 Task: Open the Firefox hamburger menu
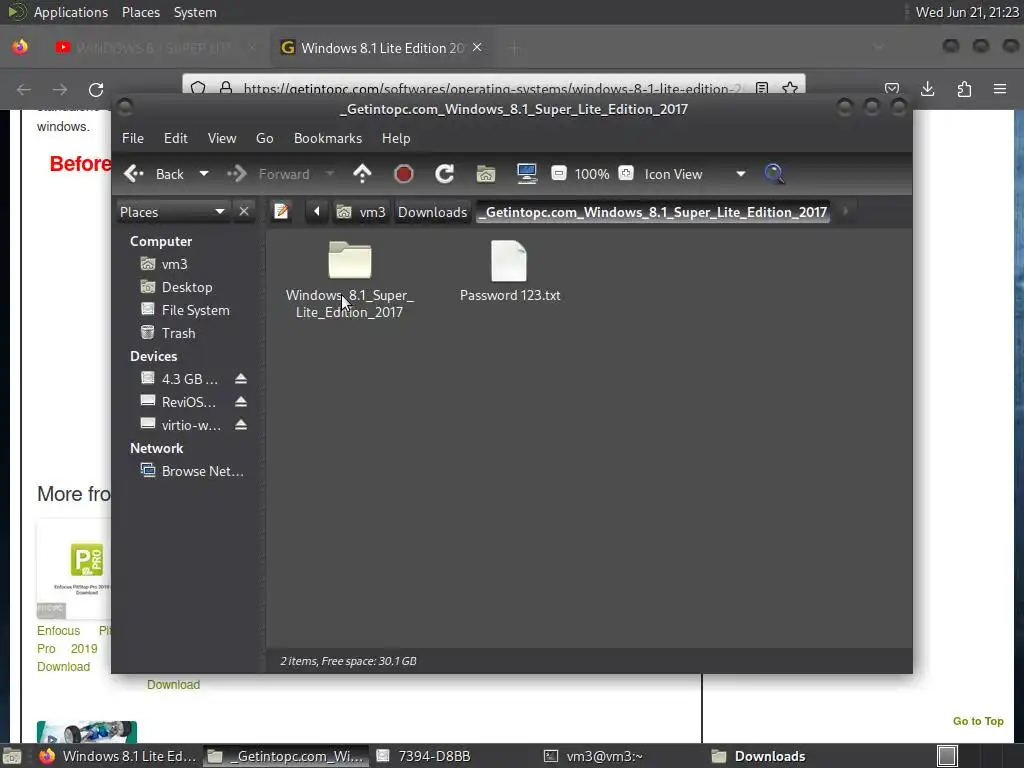click(x=1000, y=89)
